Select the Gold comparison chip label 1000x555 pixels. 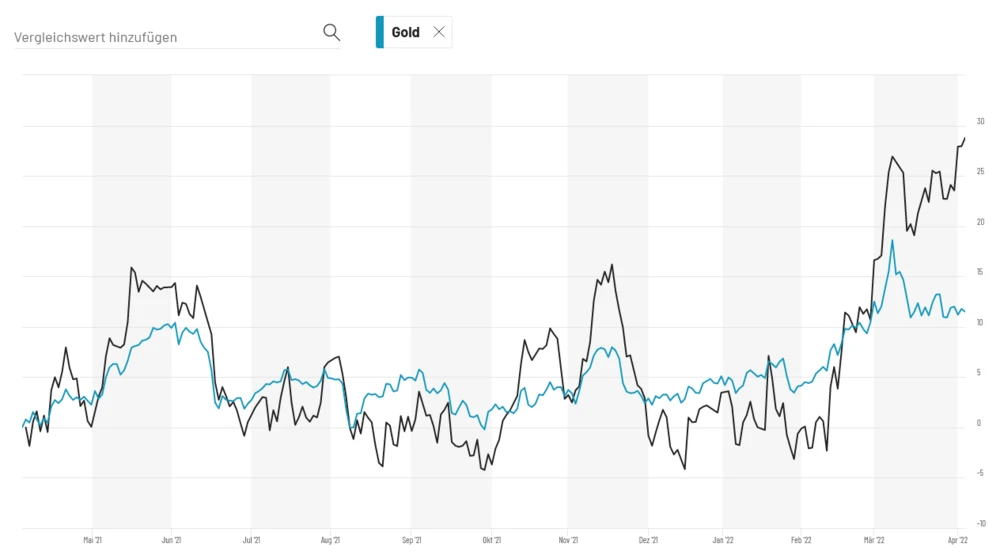point(405,32)
